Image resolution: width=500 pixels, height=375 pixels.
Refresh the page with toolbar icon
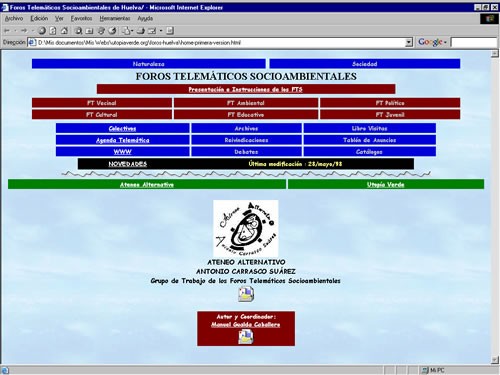[x=53, y=31]
